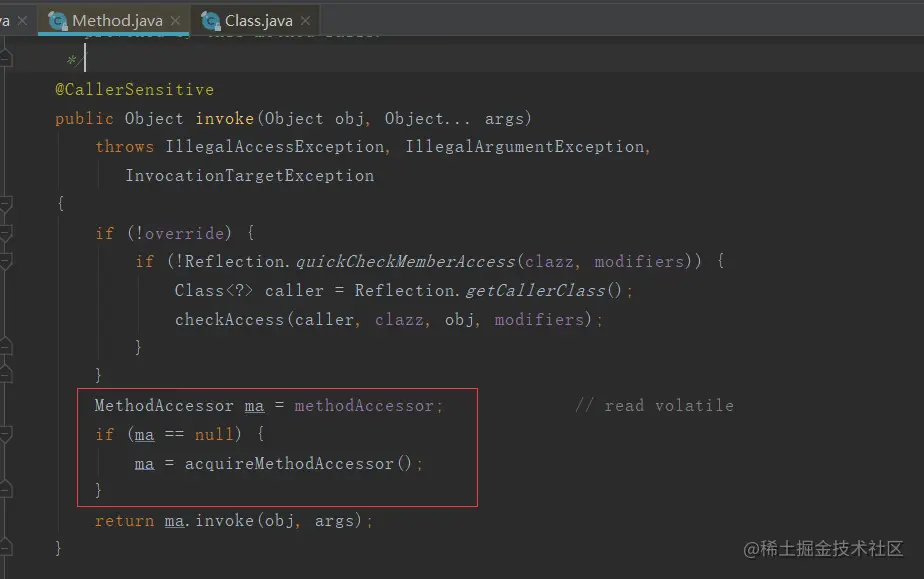Click the getCallerClass method call
Screen dimensions: 924x579
[x=535, y=290]
